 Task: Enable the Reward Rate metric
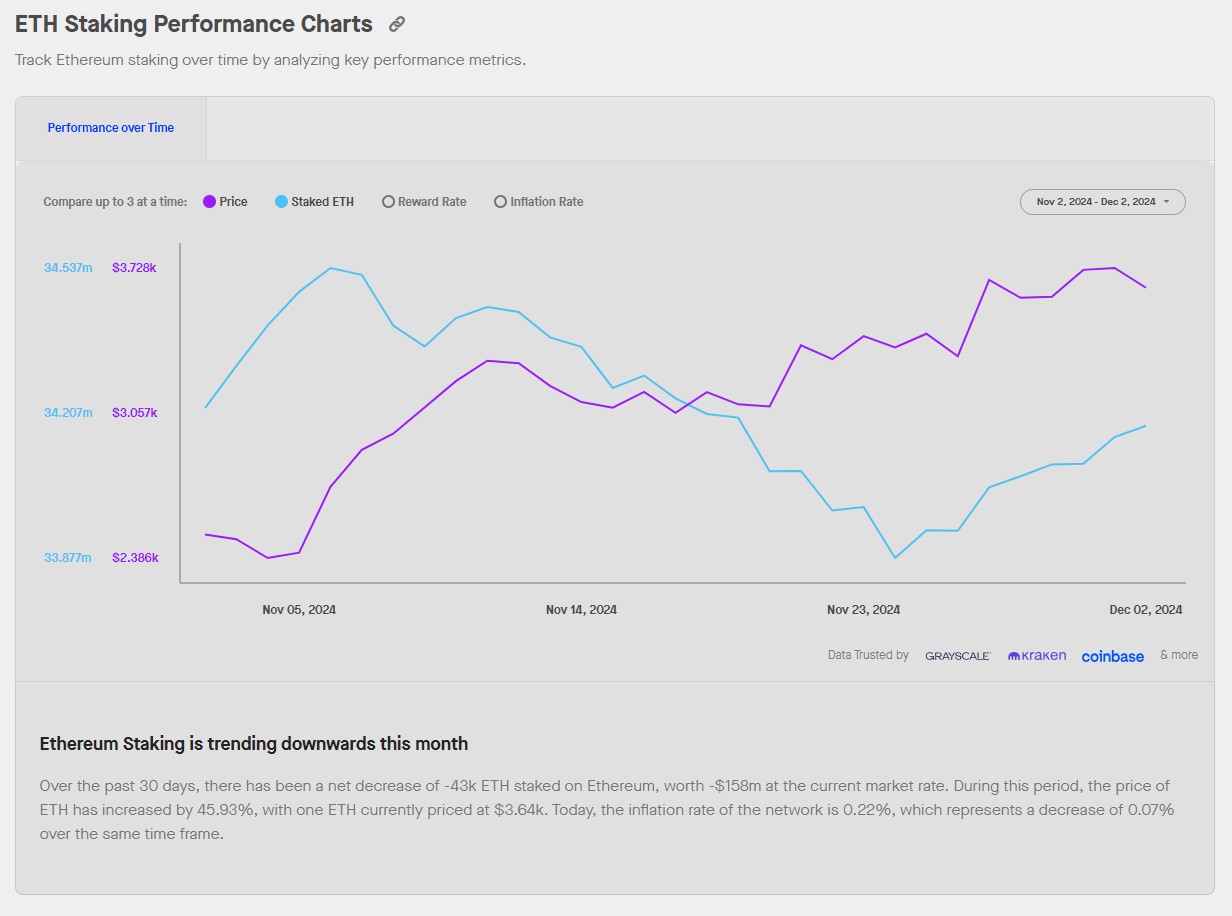tap(424, 202)
